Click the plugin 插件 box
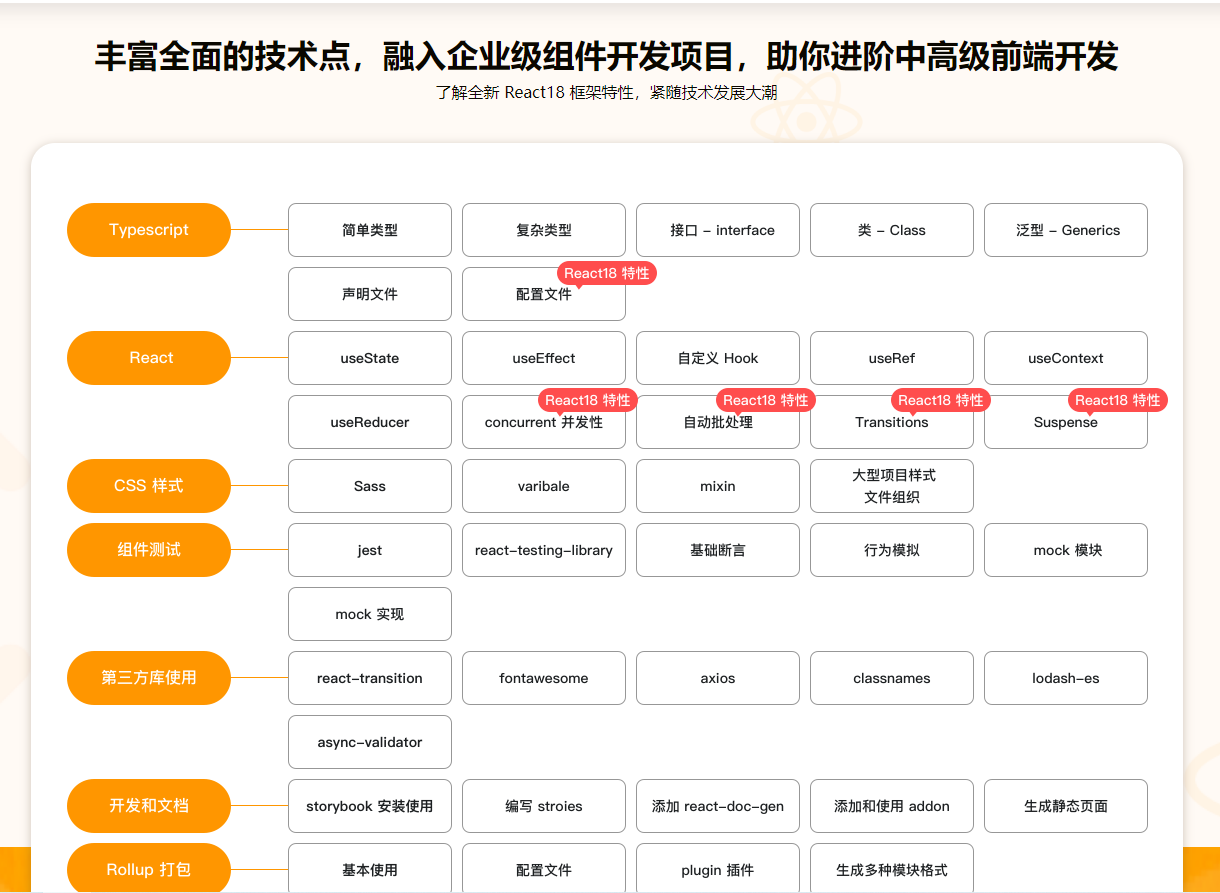This screenshot has height=893, width=1220. [718, 869]
